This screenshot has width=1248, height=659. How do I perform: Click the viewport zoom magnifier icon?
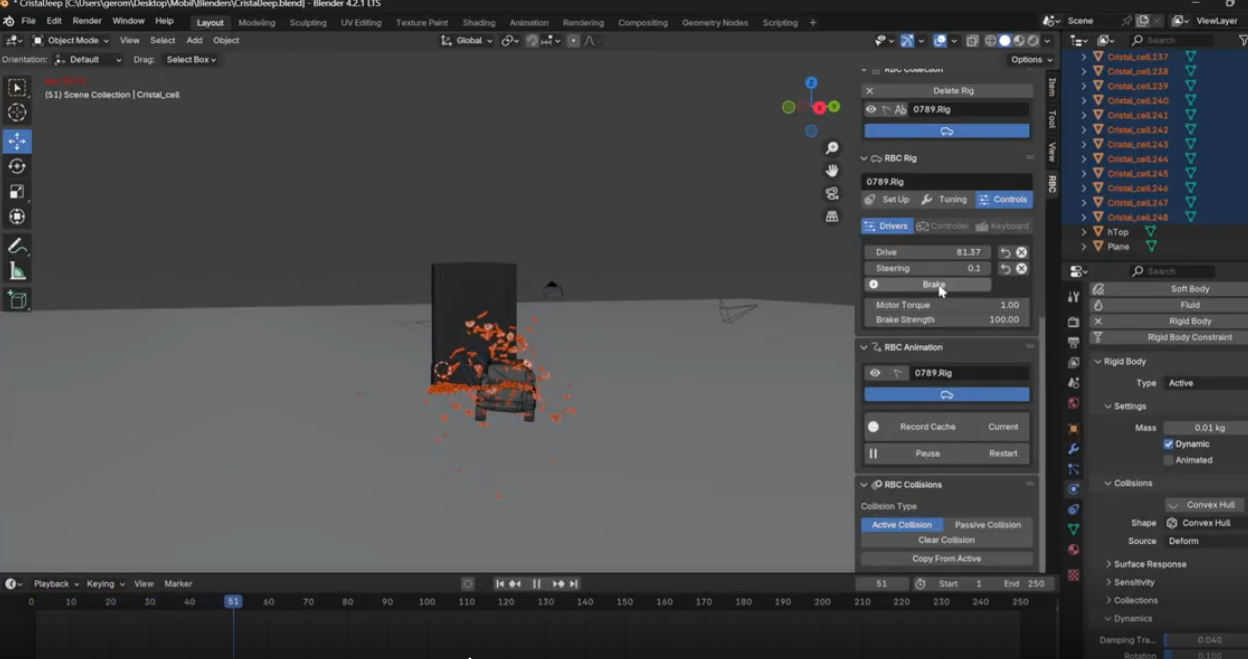tap(832, 148)
